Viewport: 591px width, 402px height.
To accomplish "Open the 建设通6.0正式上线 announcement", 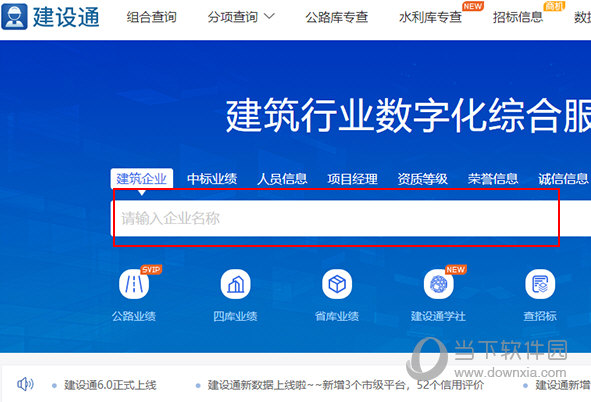I will 110,385.
